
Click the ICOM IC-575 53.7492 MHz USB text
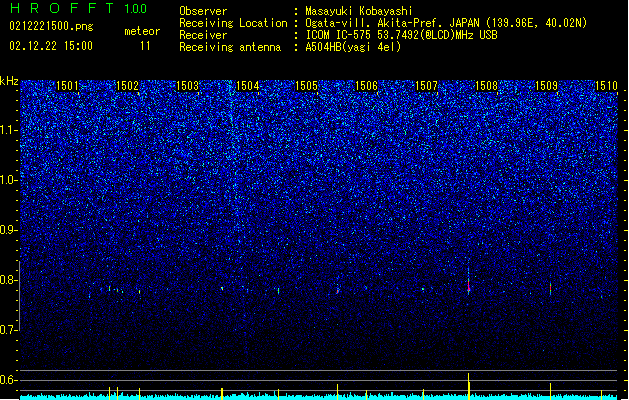pos(401,35)
